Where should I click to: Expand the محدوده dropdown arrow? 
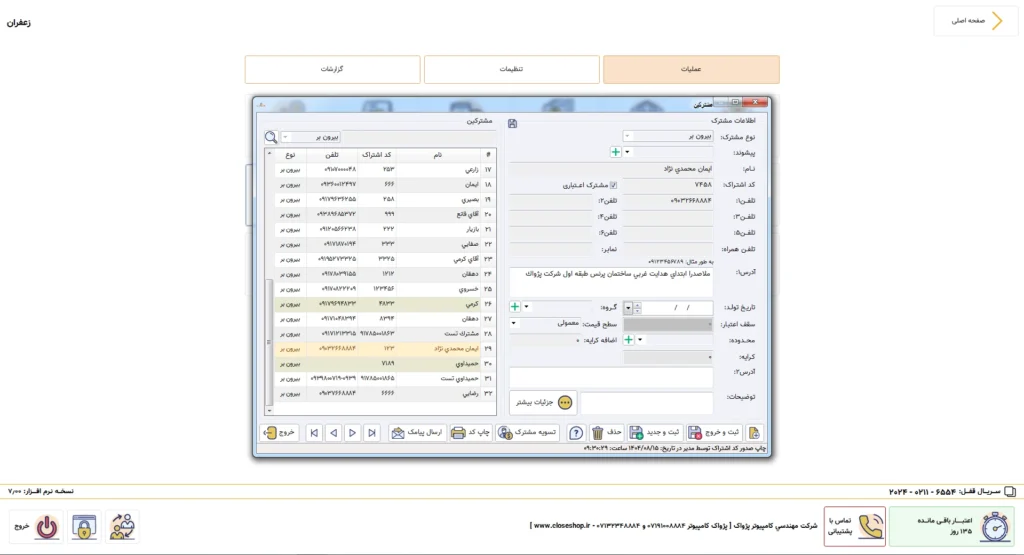[x=640, y=340]
